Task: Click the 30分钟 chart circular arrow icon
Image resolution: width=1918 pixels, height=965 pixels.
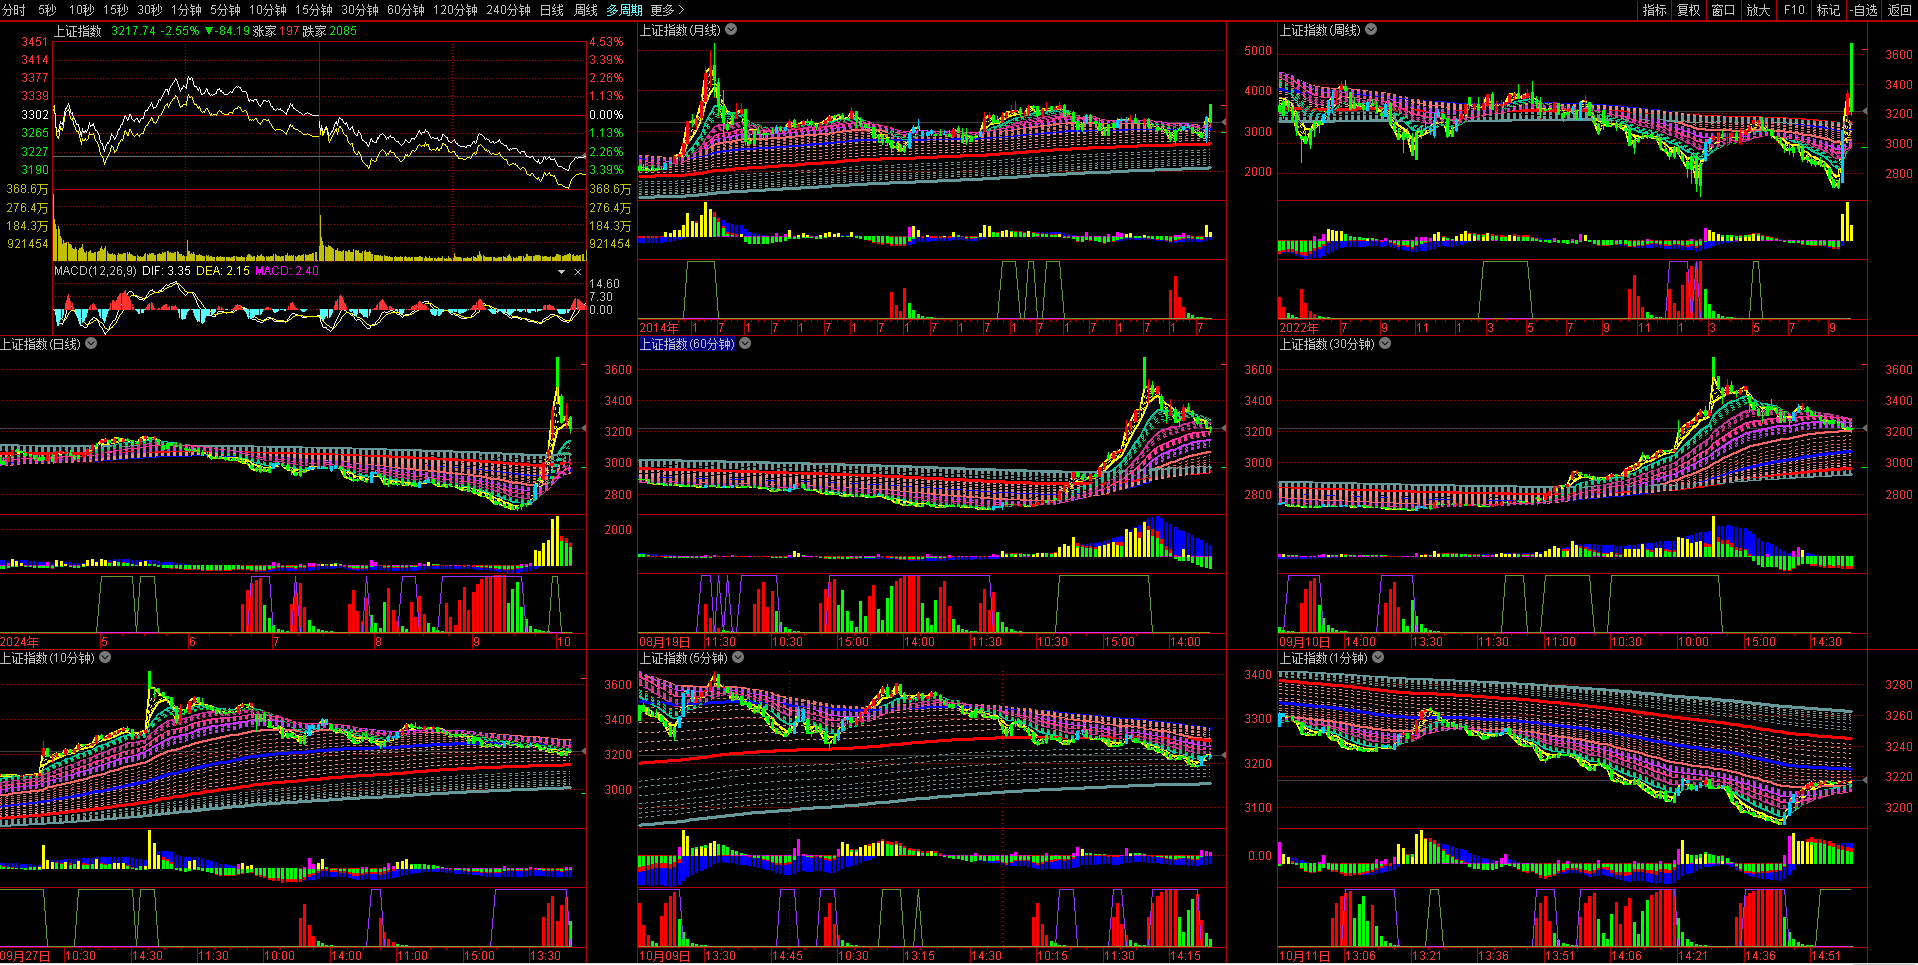Action: [1385, 344]
